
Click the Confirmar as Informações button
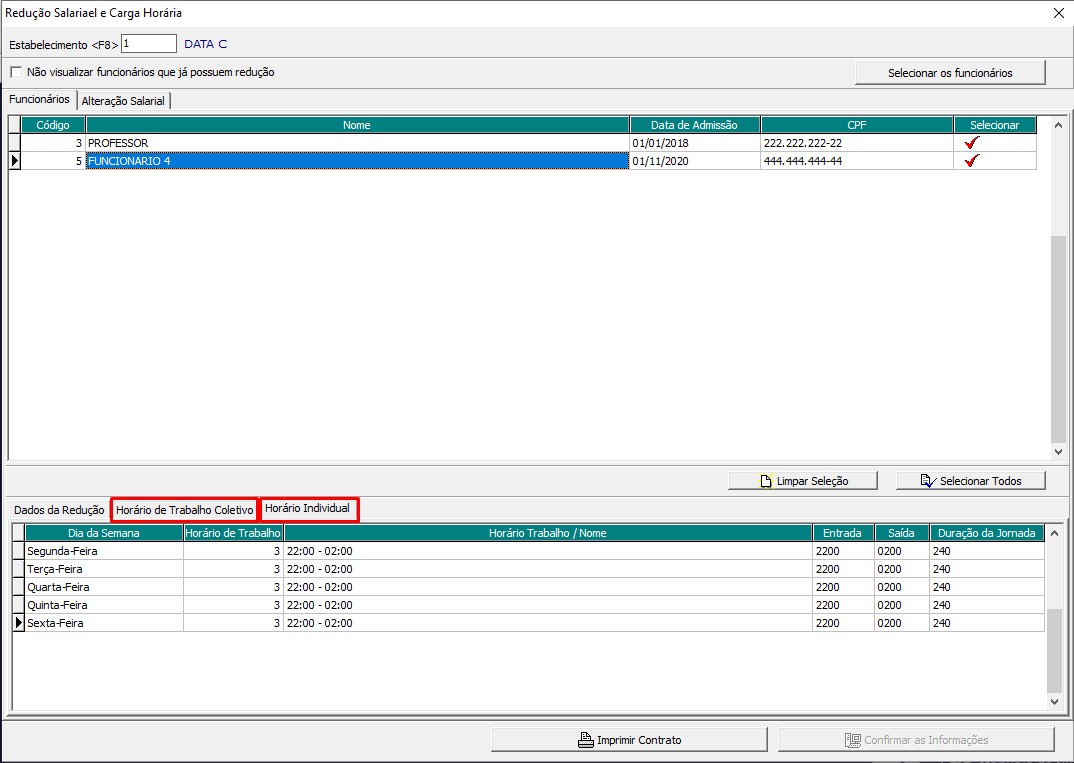point(916,740)
